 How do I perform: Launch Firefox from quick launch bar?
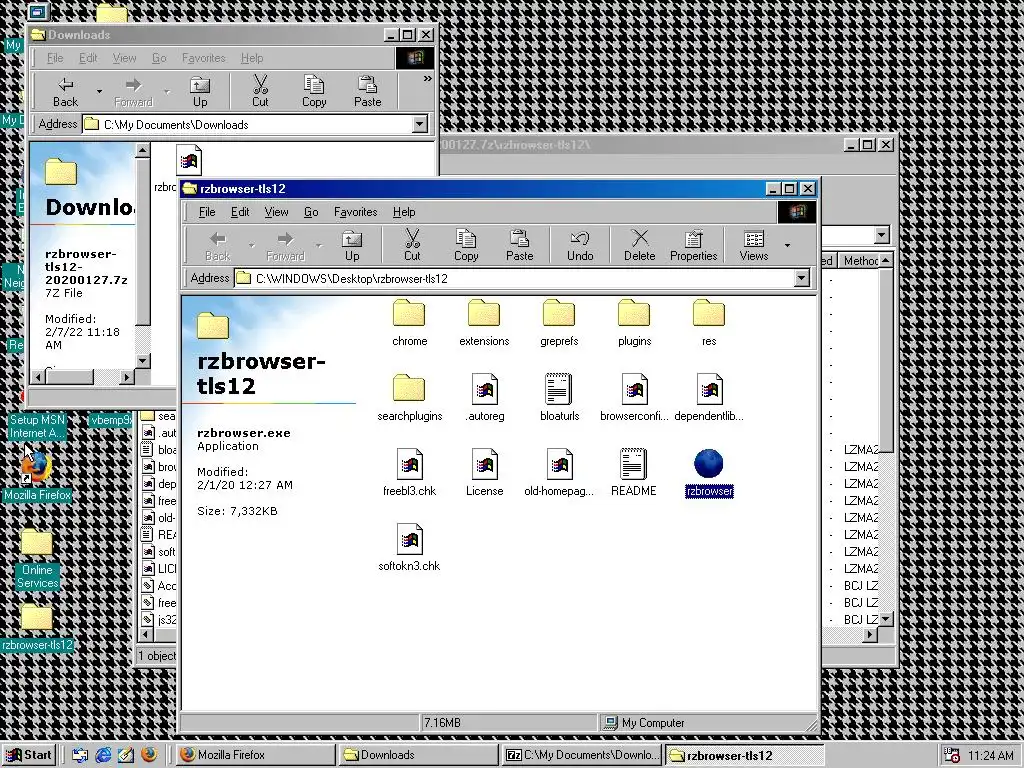coord(149,754)
